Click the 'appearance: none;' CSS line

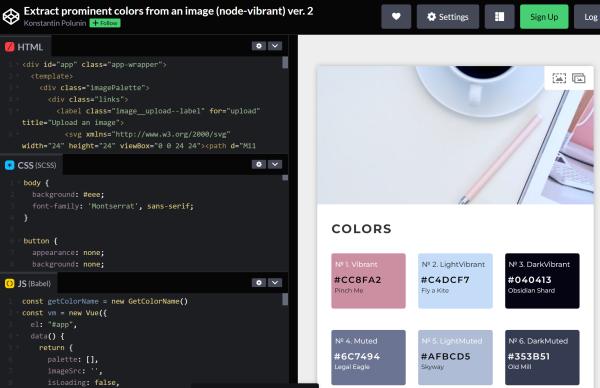pyautogui.click(x=68, y=253)
